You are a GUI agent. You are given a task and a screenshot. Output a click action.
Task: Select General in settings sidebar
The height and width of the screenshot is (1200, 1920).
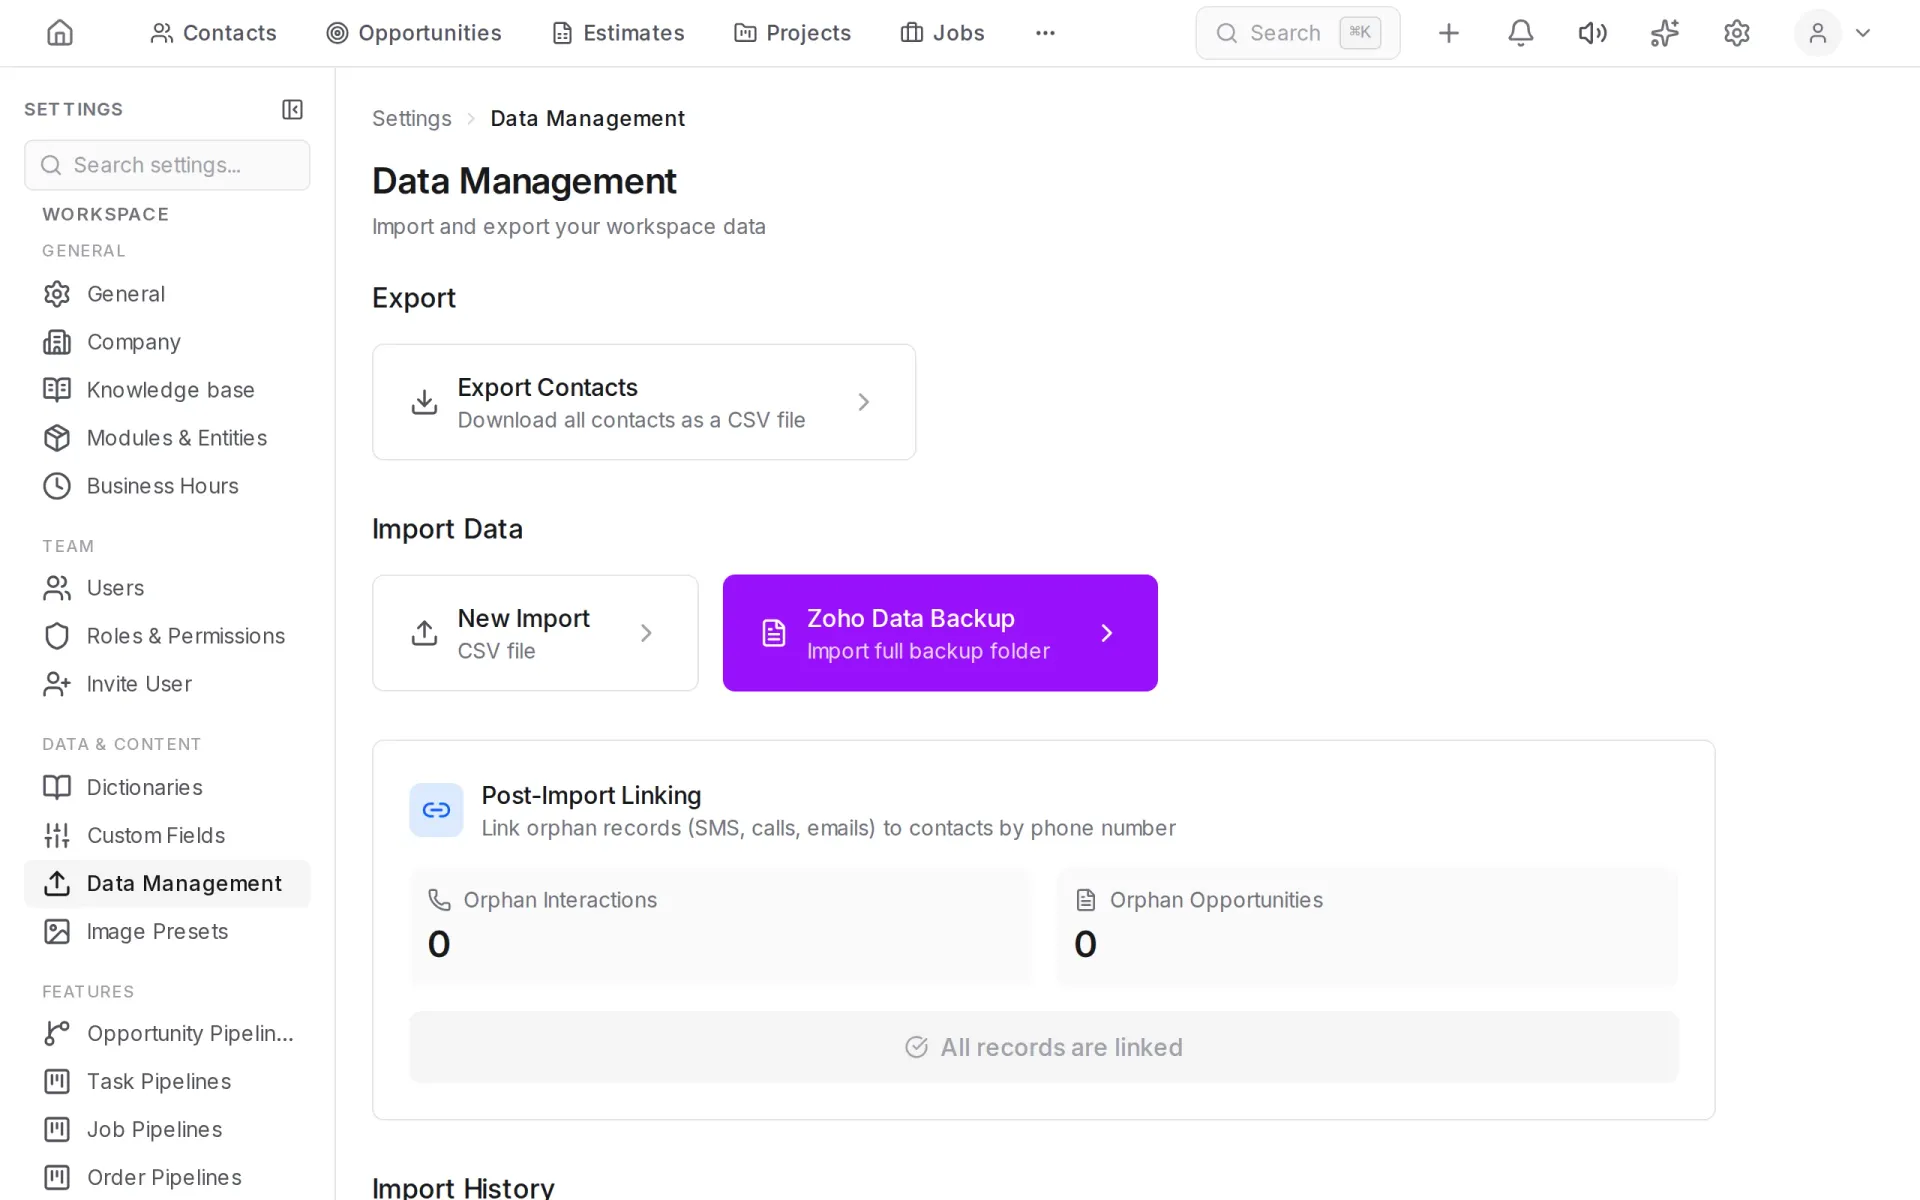(x=167, y=294)
